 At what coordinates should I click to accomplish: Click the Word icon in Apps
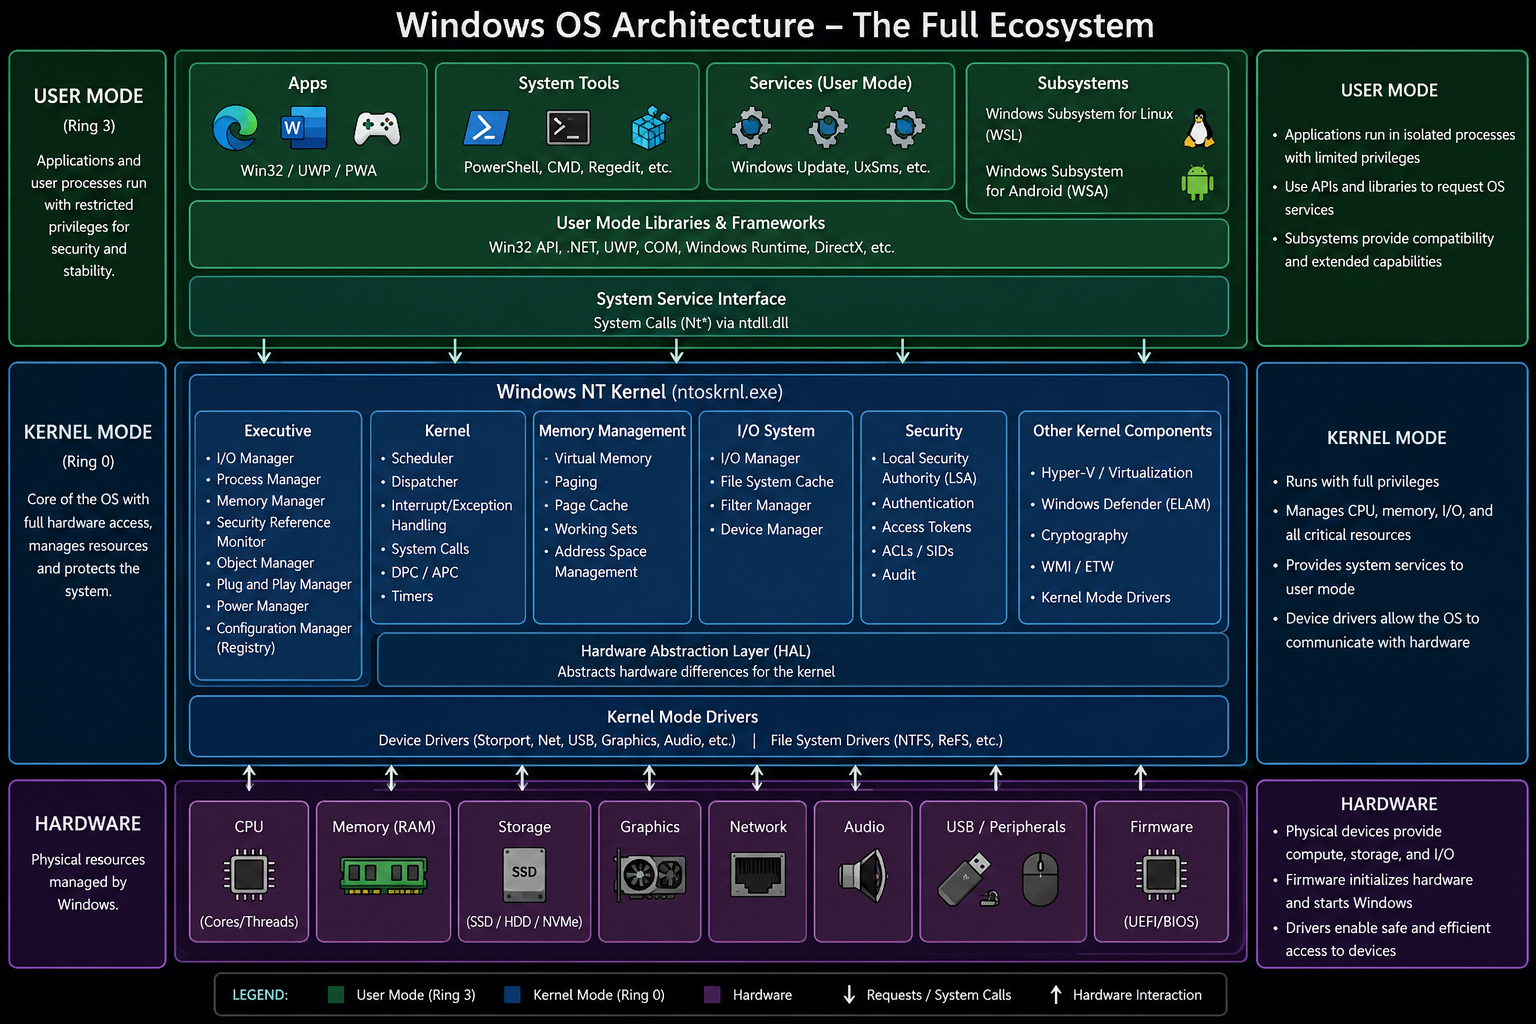pyautogui.click(x=305, y=128)
